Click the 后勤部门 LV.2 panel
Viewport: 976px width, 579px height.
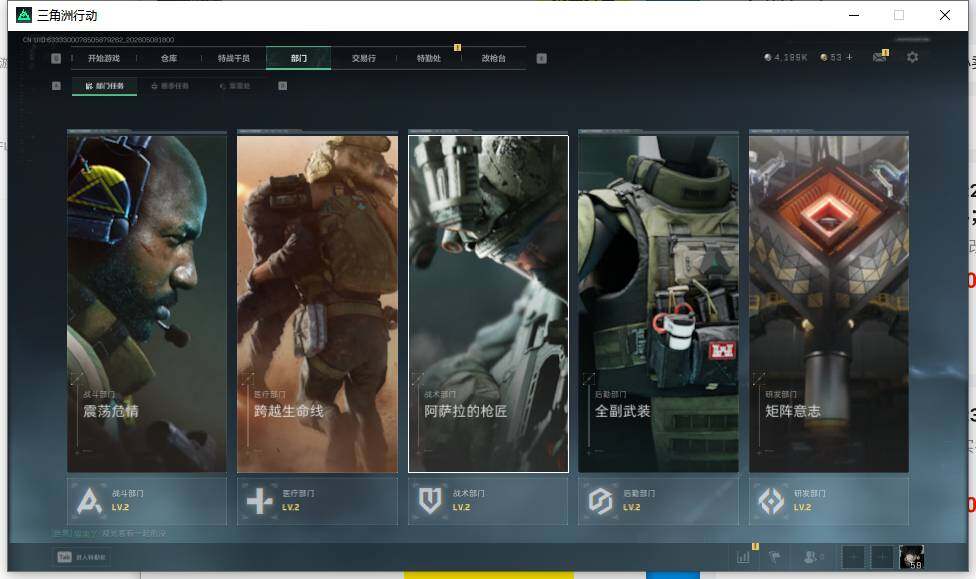(x=659, y=501)
